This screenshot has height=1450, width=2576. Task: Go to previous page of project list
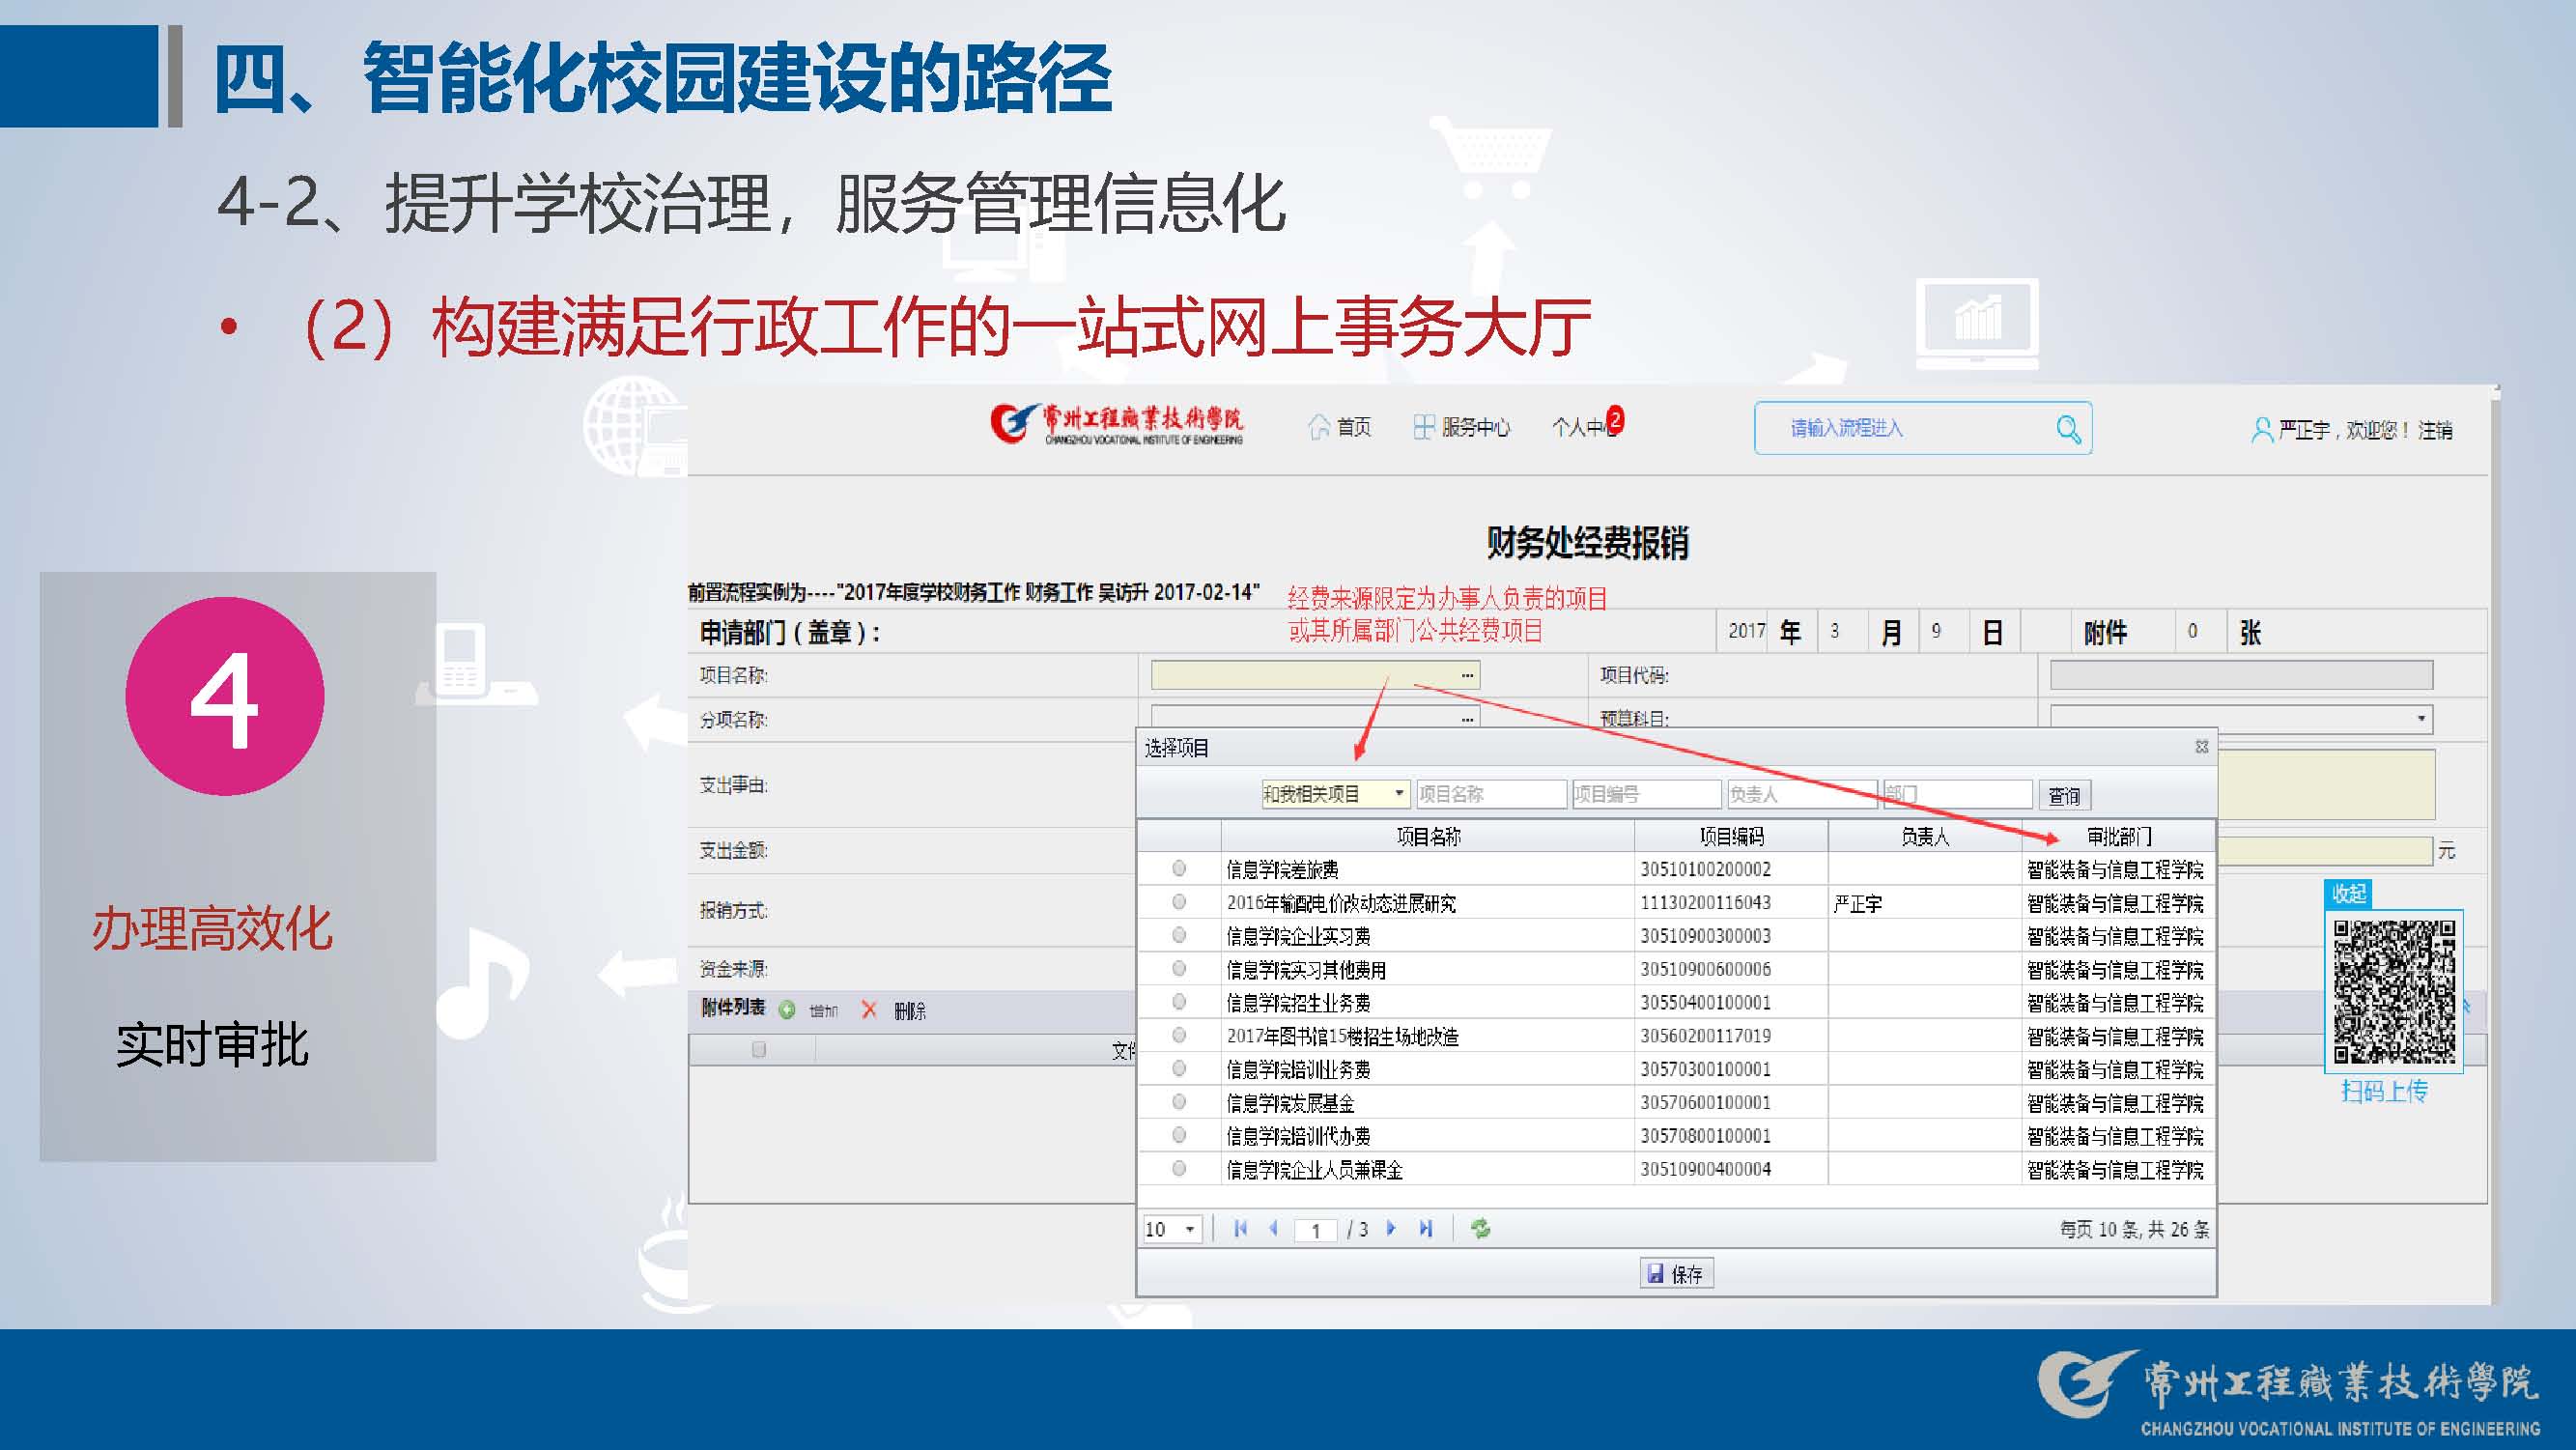[x=1273, y=1228]
